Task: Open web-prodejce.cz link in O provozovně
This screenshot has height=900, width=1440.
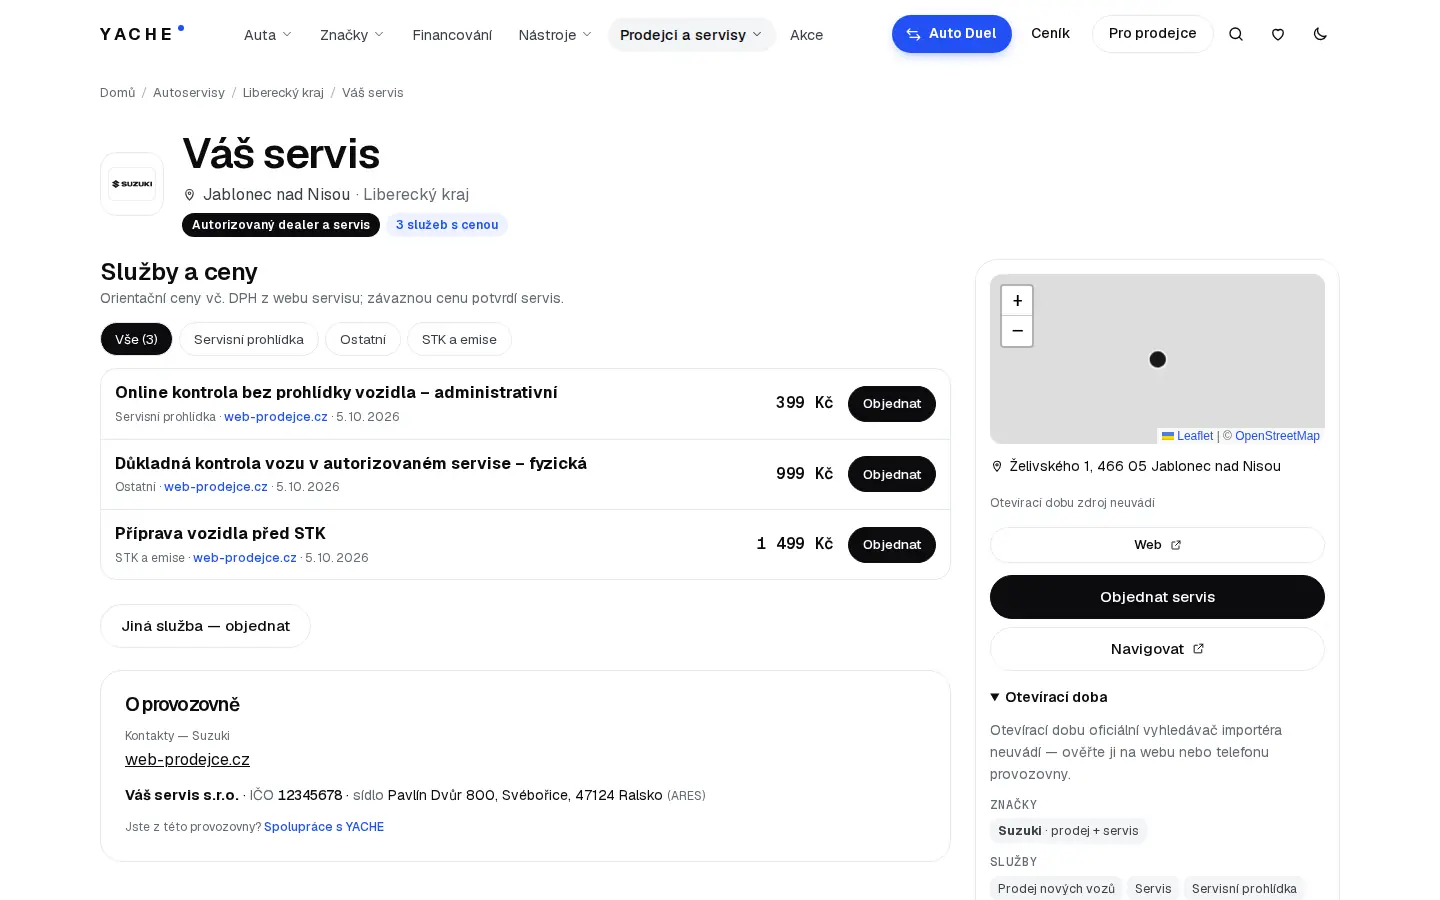Action: (187, 759)
